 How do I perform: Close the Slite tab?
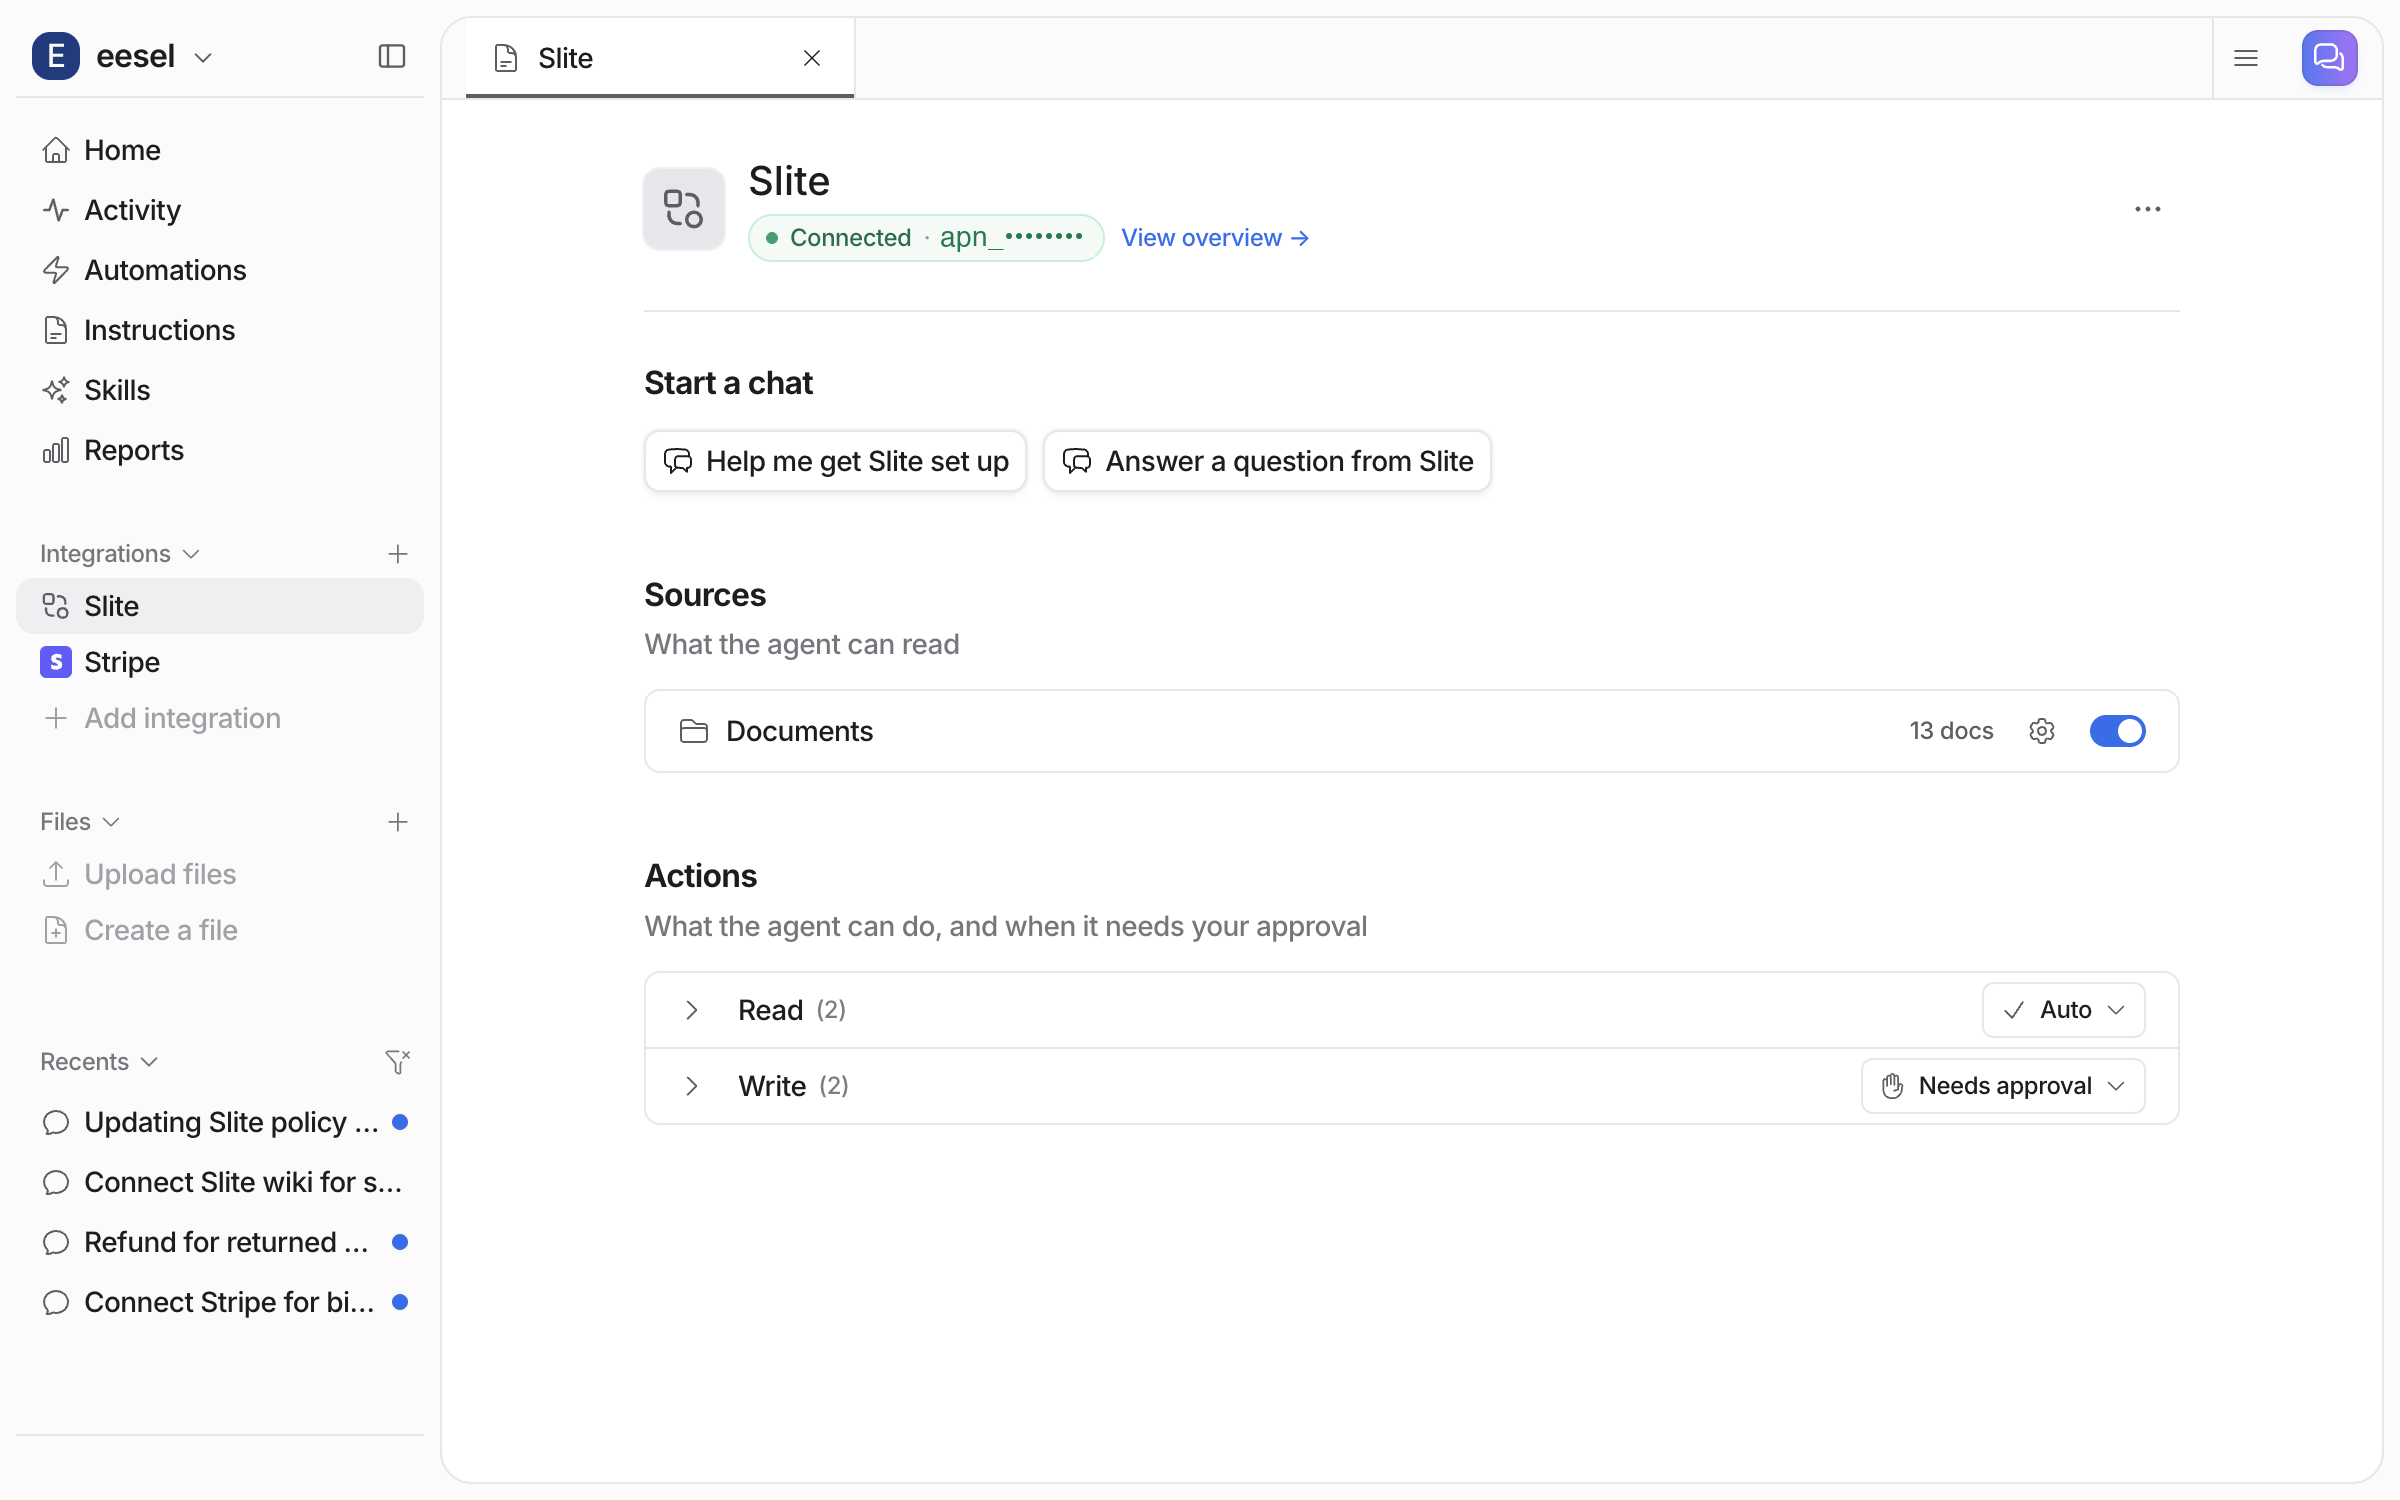click(x=812, y=58)
